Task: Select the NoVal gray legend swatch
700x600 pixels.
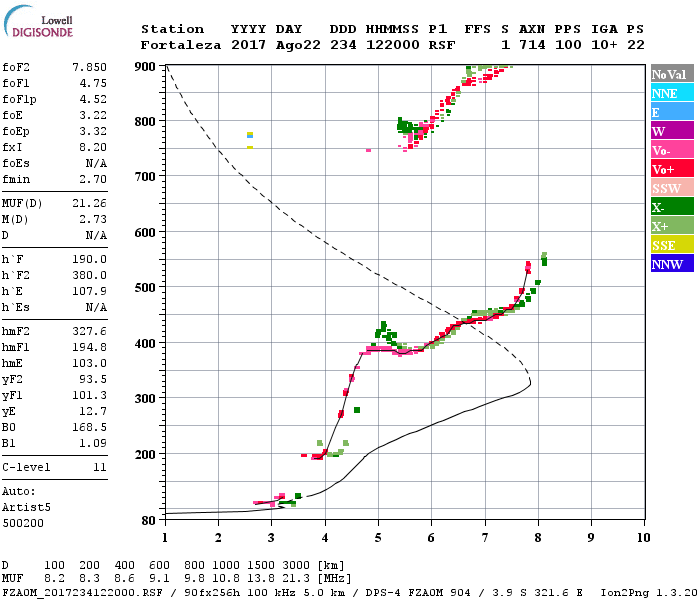Action: click(x=672, y=74)
